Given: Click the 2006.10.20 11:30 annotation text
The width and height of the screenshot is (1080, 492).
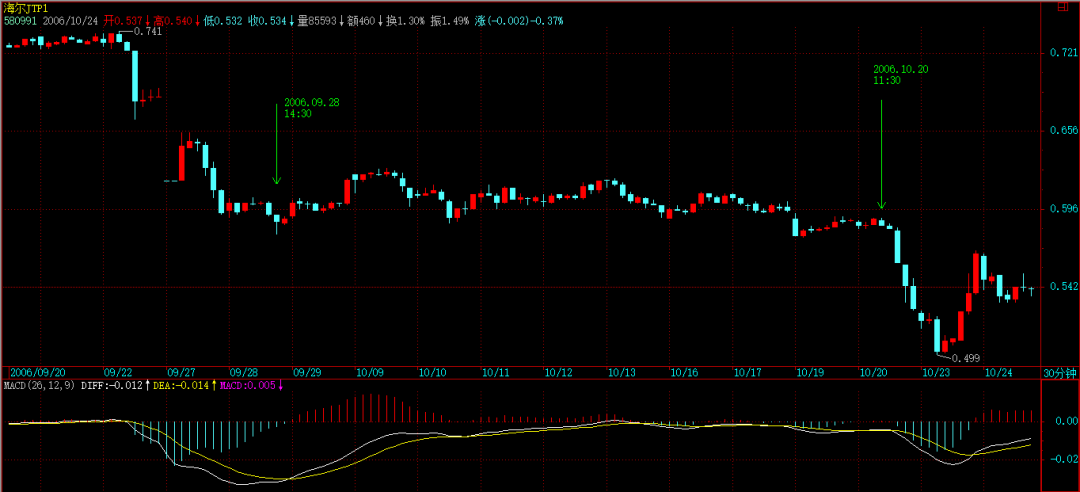Looking at the screenshot, I should pyautogui.click(x=901, y=74).
